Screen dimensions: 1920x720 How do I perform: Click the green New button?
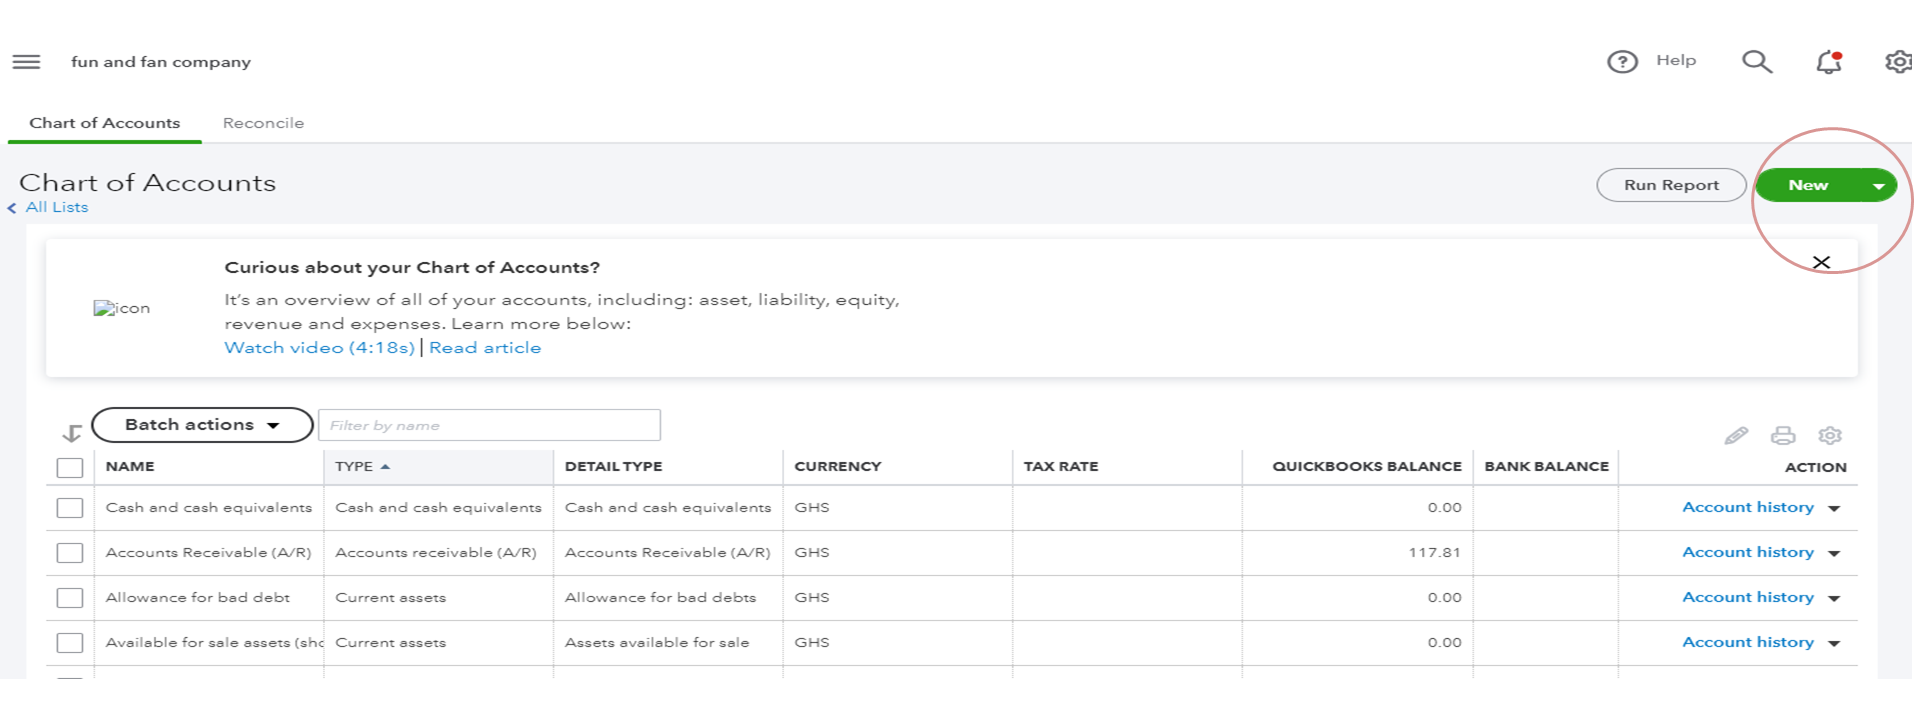1808,185
